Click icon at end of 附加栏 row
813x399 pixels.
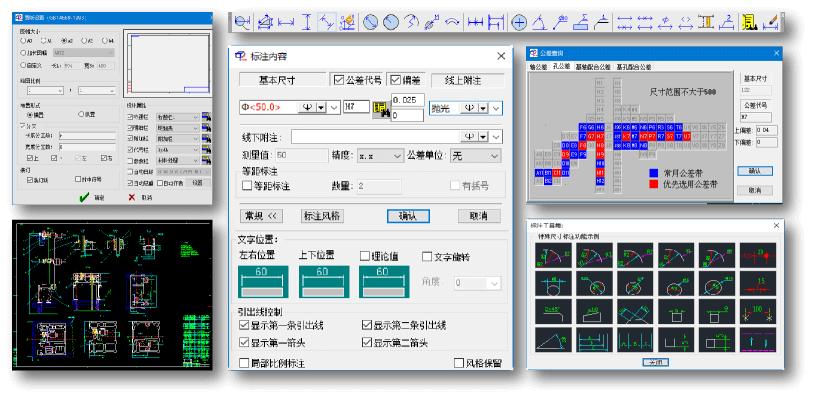(x=206, y=138)
